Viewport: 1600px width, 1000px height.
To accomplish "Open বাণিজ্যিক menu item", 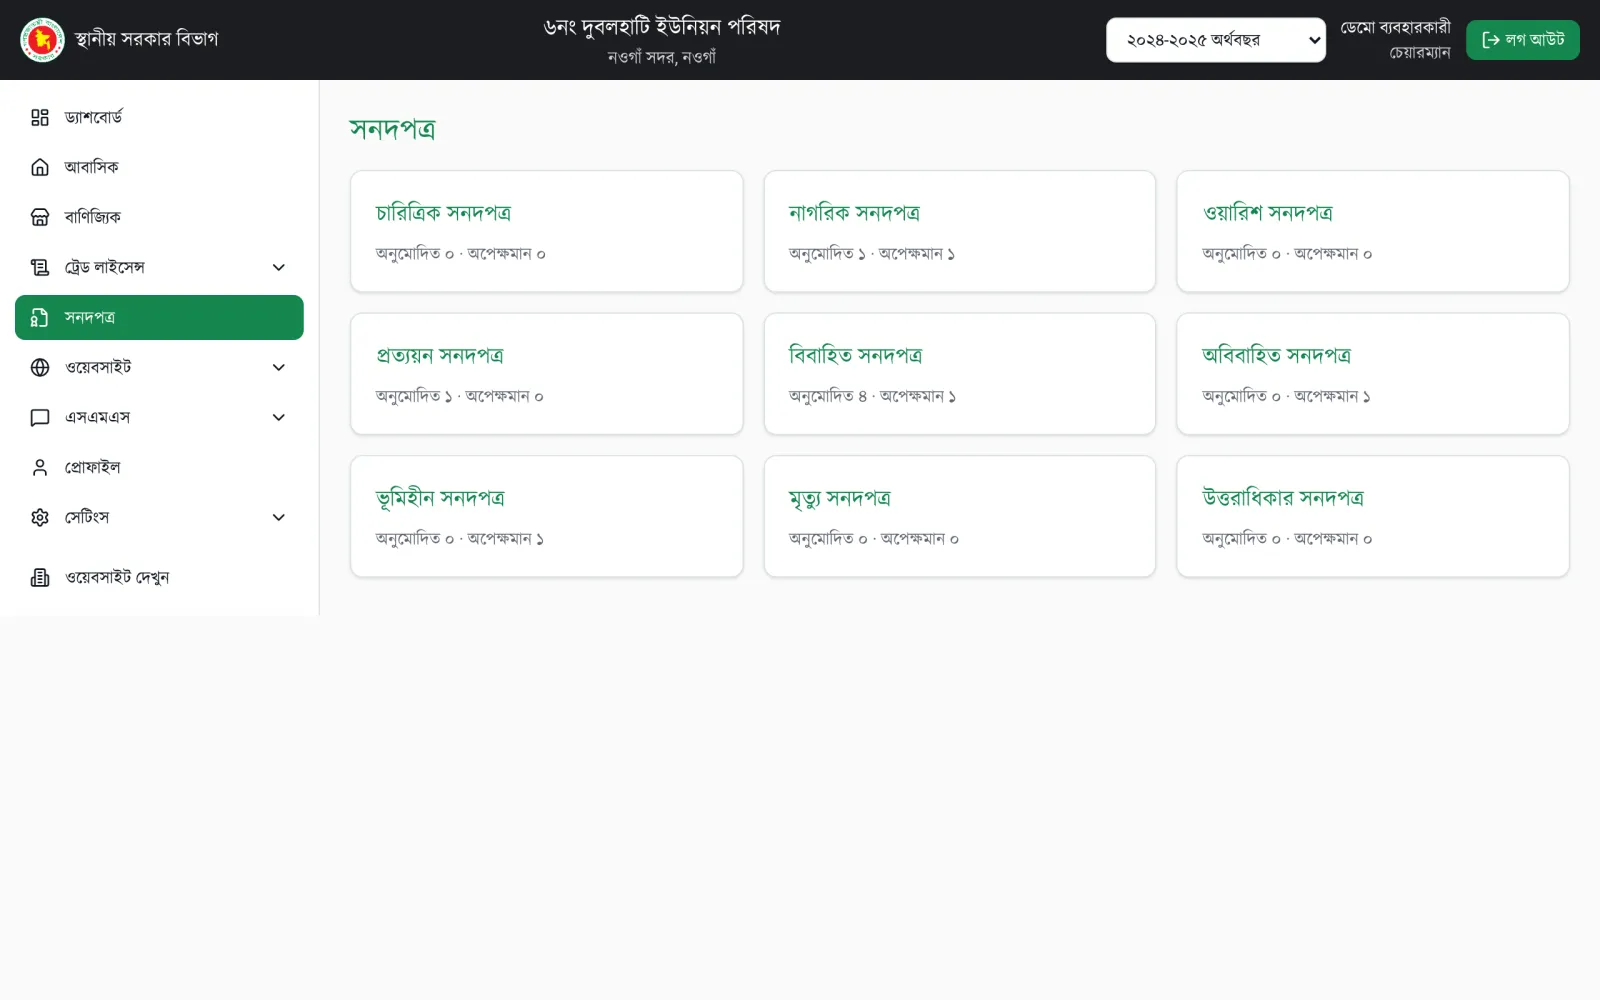I will (x=159, y=217).
